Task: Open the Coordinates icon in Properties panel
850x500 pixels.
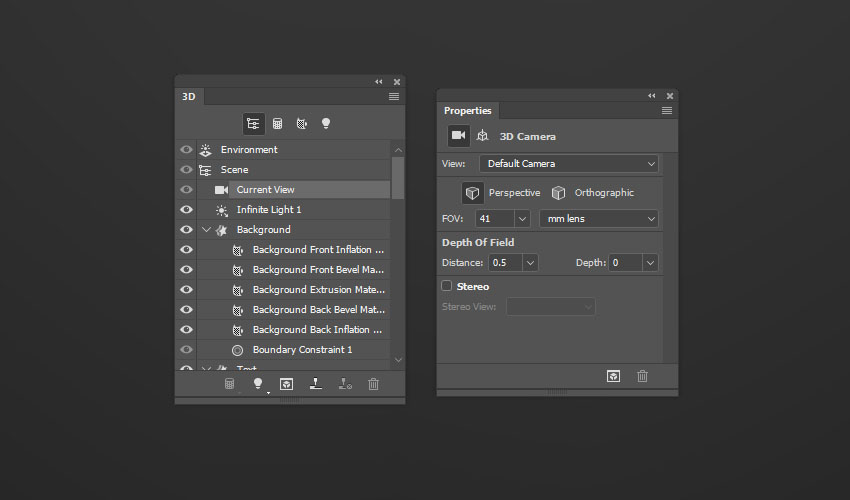Action: pyautogui.click(x=482, y=136)
